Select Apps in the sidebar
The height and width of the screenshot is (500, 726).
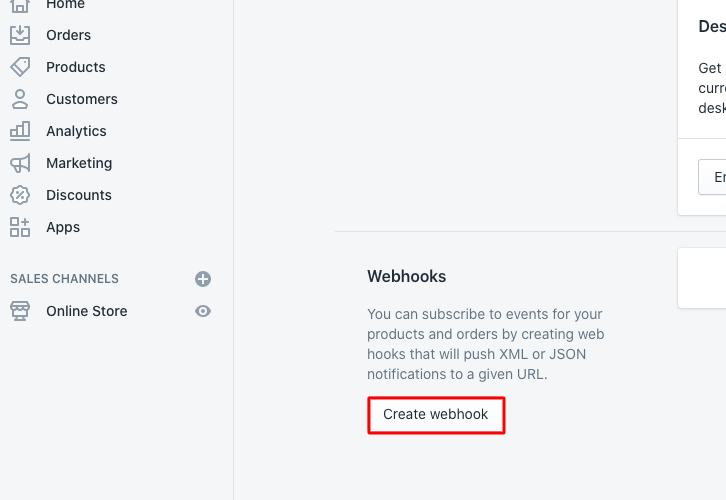(x=63, y=227)
